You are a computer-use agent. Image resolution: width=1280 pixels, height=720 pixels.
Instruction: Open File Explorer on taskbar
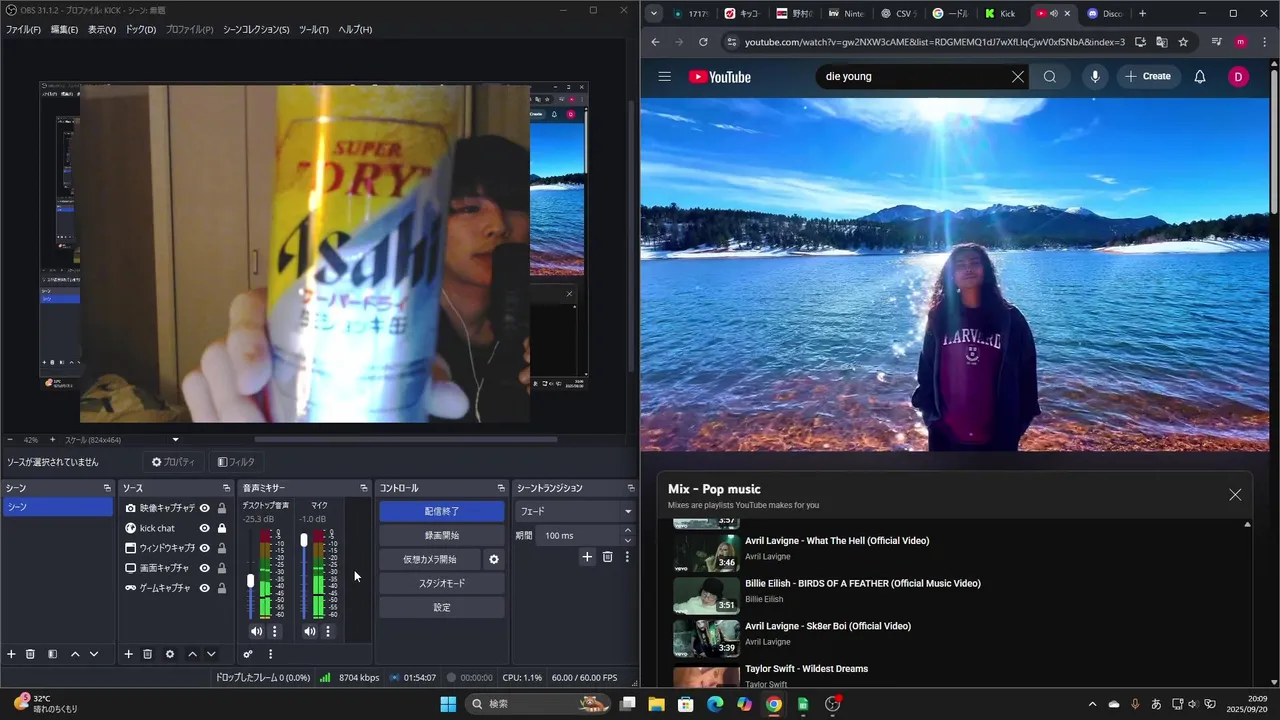(x=656, y=704)
